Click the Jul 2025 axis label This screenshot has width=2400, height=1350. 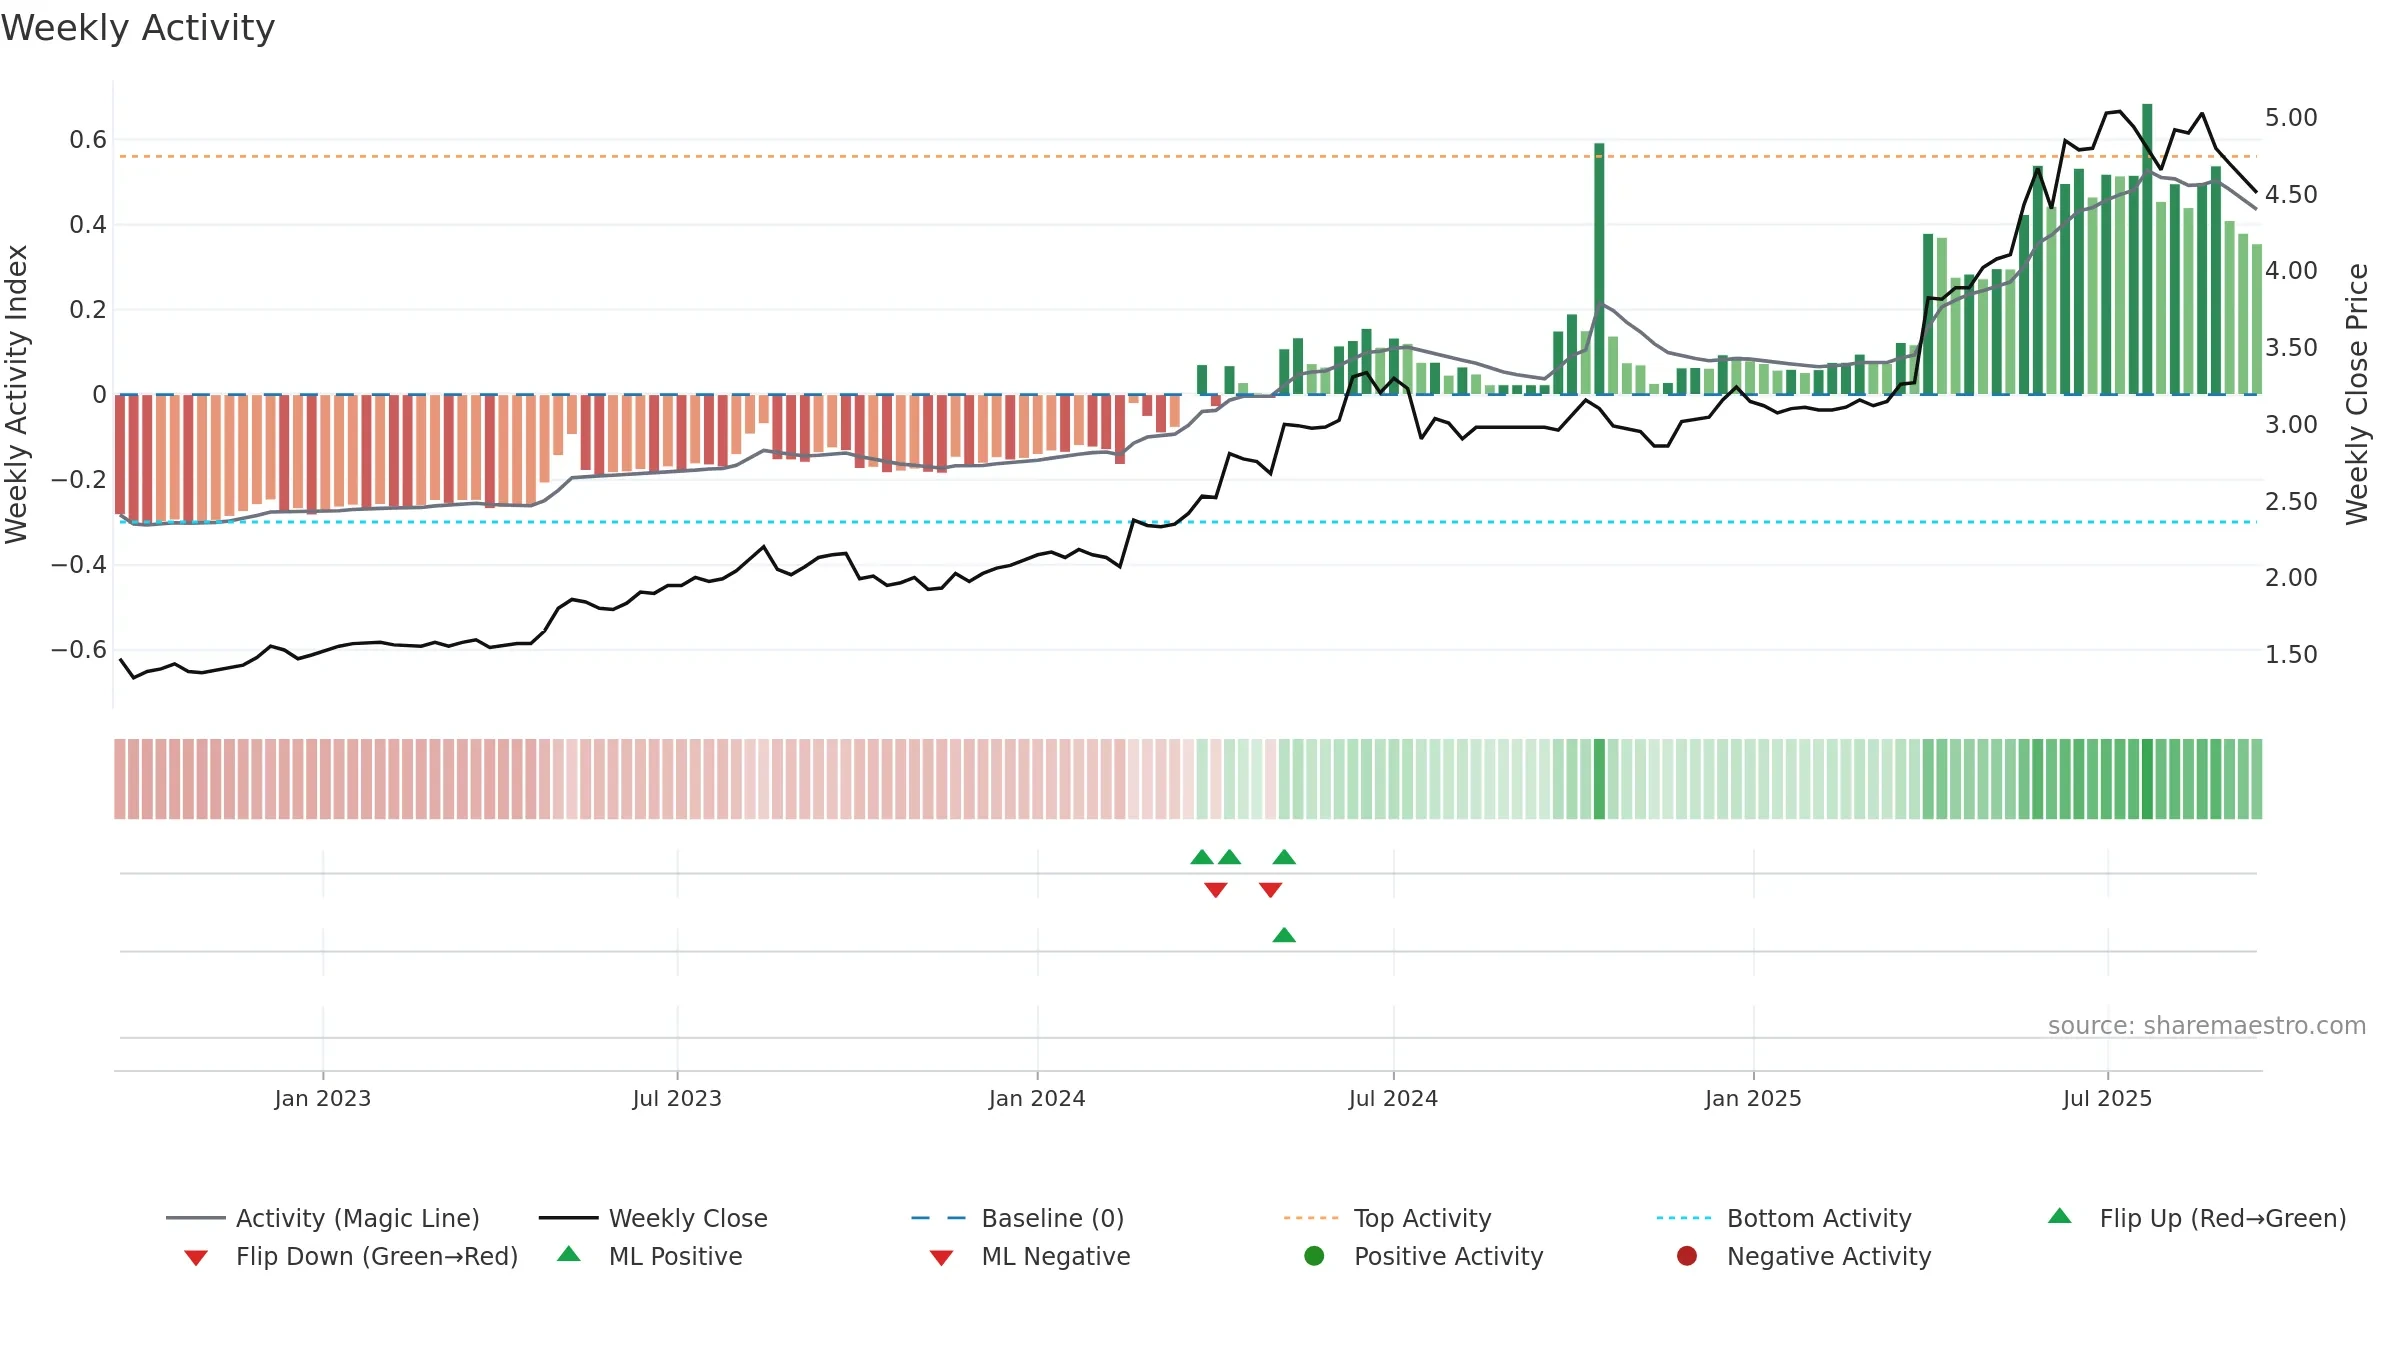pos(2107,1099)
